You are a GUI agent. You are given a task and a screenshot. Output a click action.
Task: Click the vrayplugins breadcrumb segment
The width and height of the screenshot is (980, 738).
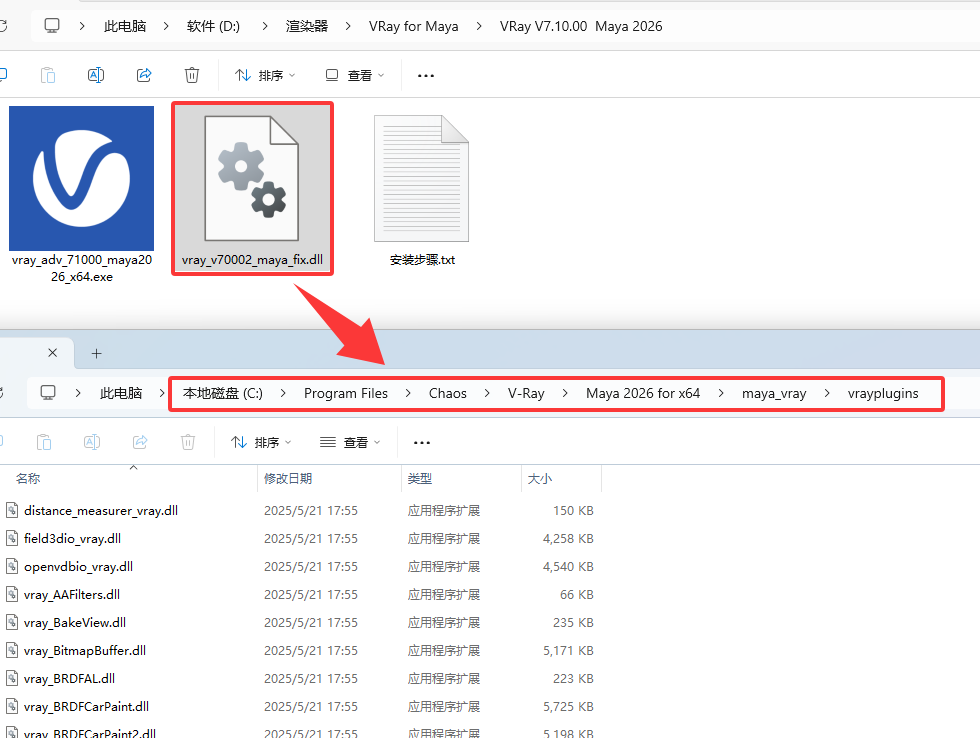tap(882, 393)
